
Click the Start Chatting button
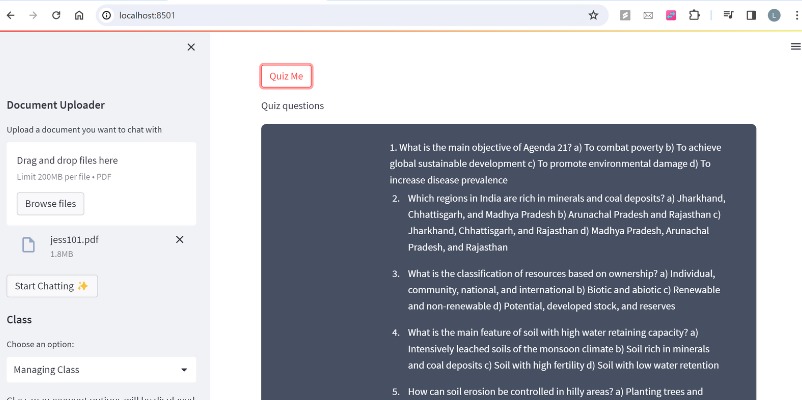click(x=52, y=286)
